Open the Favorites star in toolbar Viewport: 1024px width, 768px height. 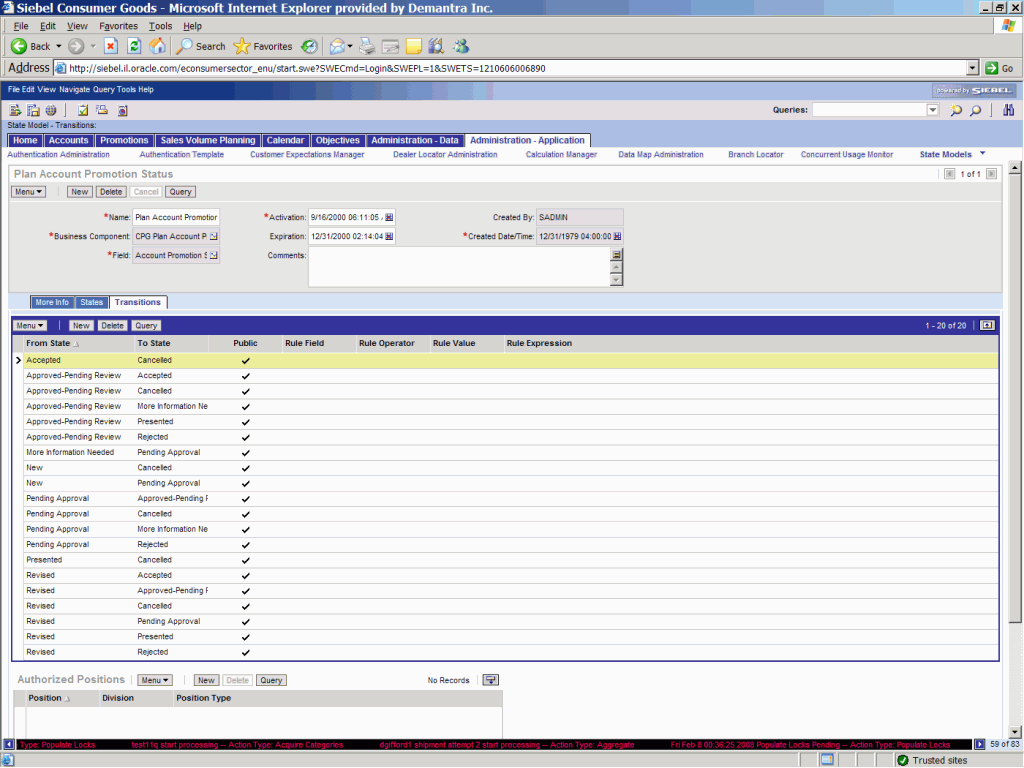[242, 46]
